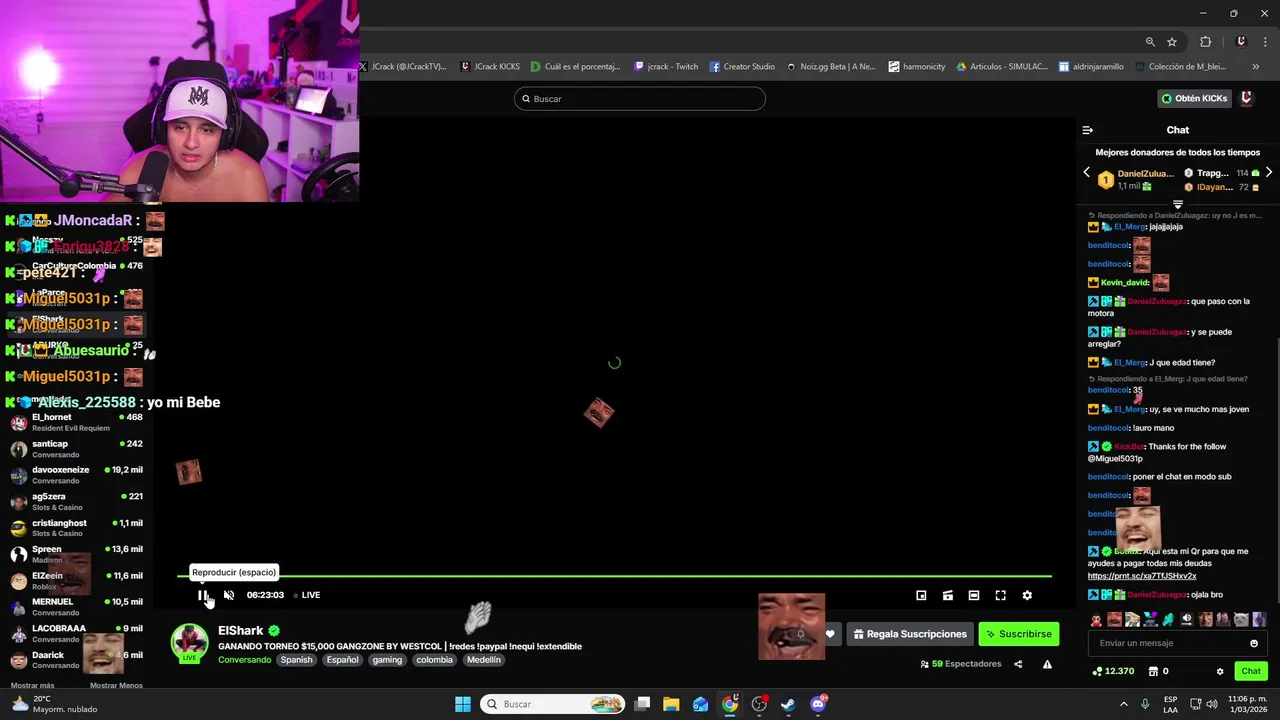Open the clip creation icon

(x=948, y=595)
